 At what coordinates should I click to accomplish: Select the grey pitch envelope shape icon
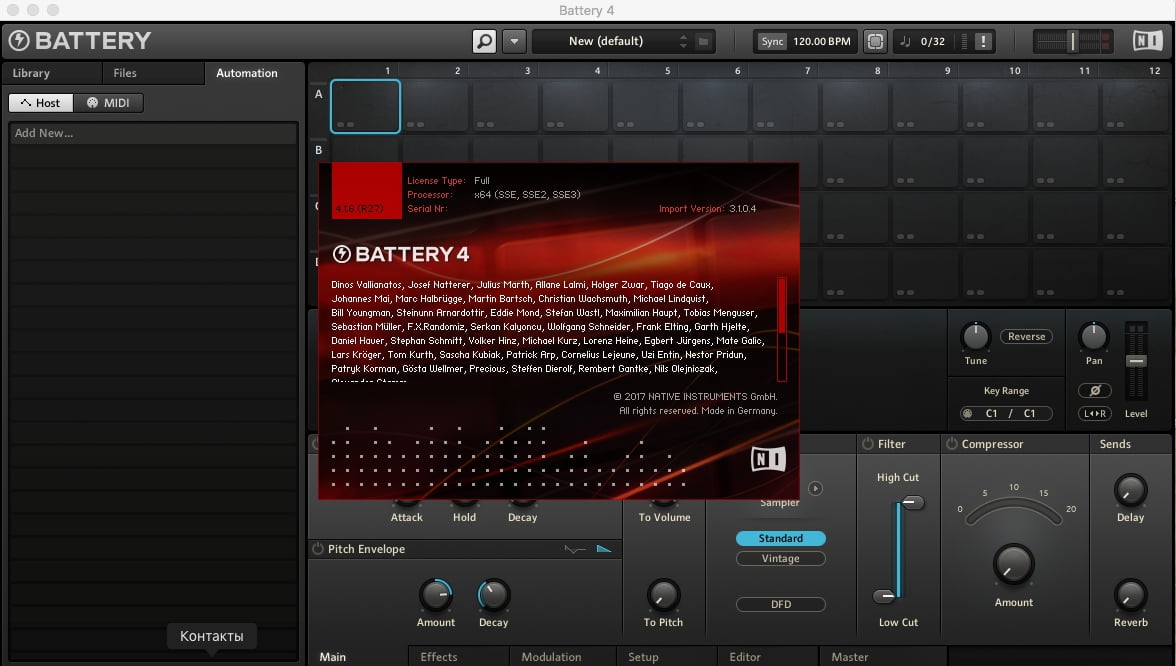pyautogui.click(x=574, y=549)
